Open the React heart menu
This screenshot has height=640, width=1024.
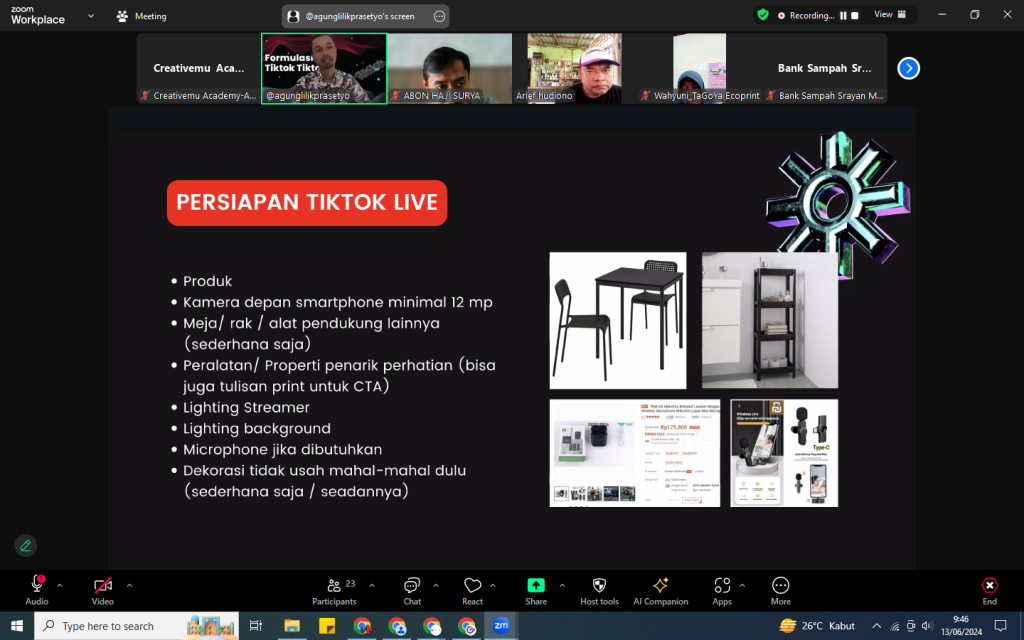coord(472,590)
